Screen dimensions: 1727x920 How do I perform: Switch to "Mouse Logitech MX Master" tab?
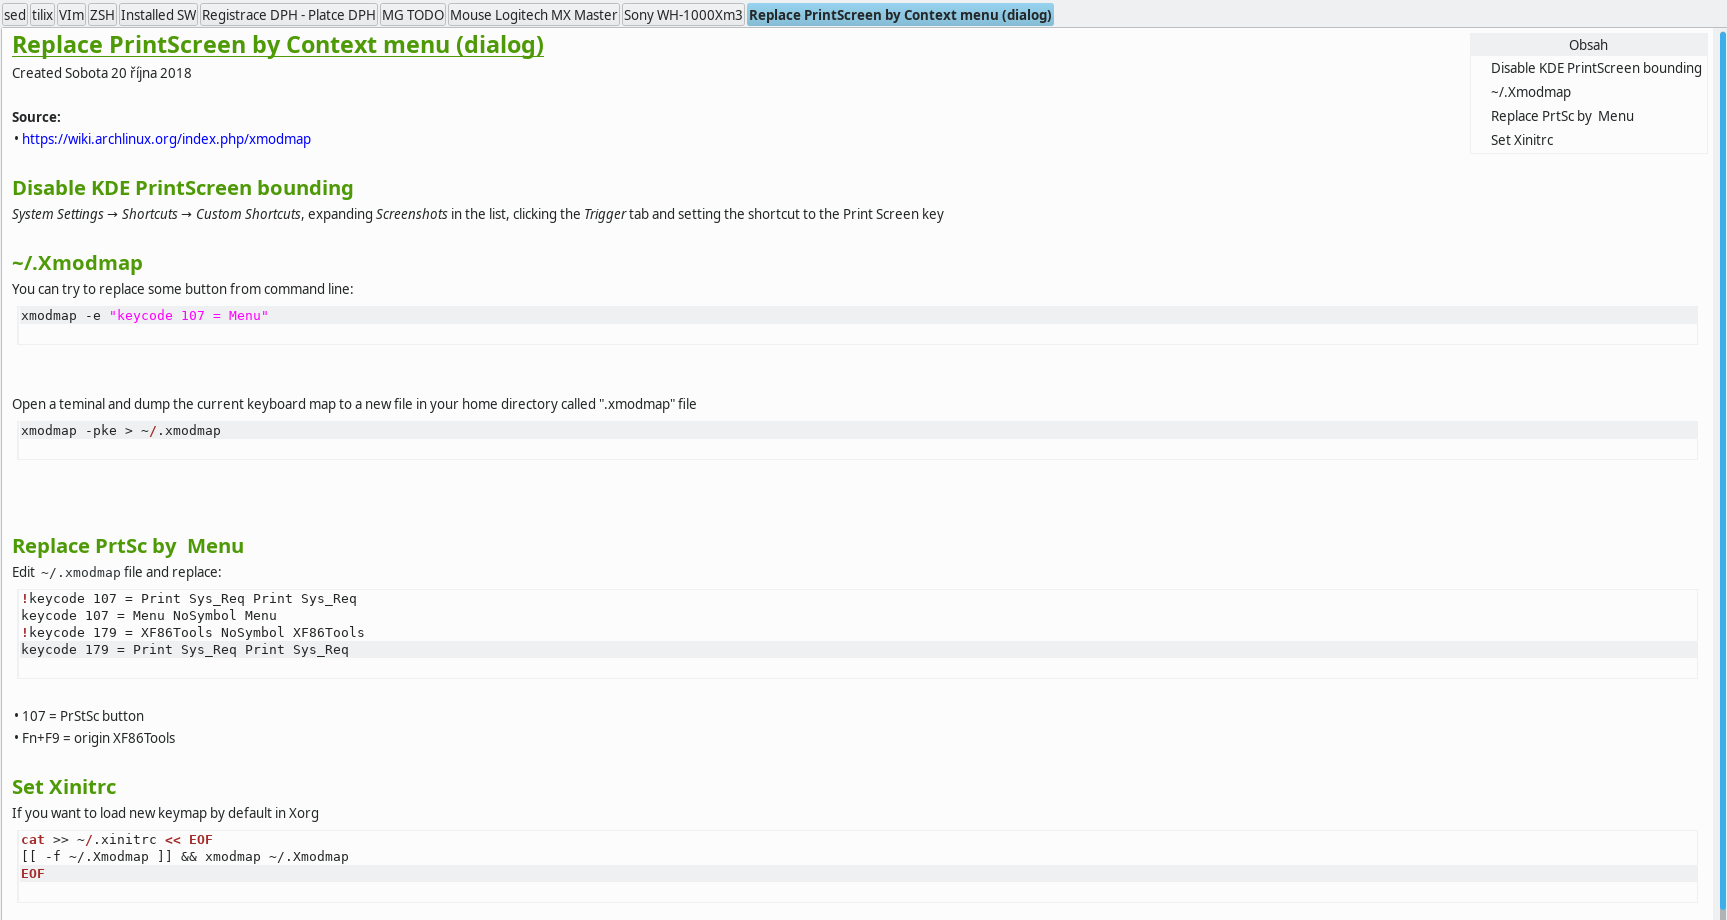click(x=532, y=14)
